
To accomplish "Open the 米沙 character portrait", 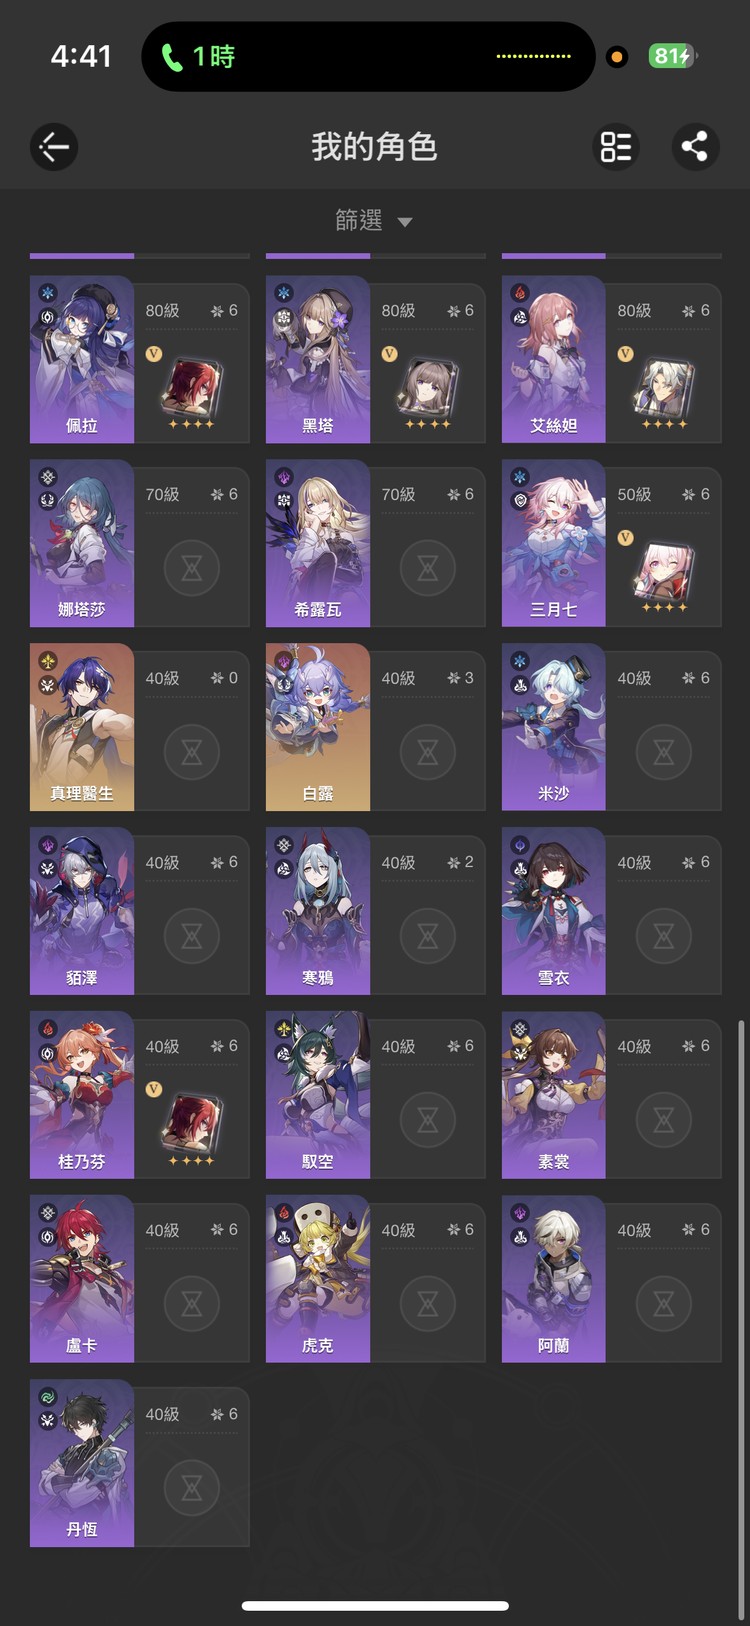I will click(554, 727).
